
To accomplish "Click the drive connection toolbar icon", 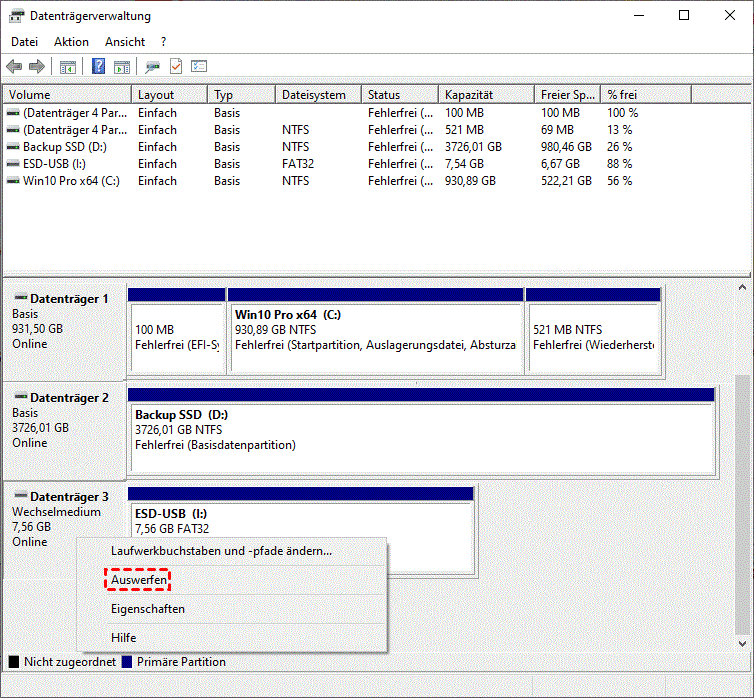I will point(152,66).
